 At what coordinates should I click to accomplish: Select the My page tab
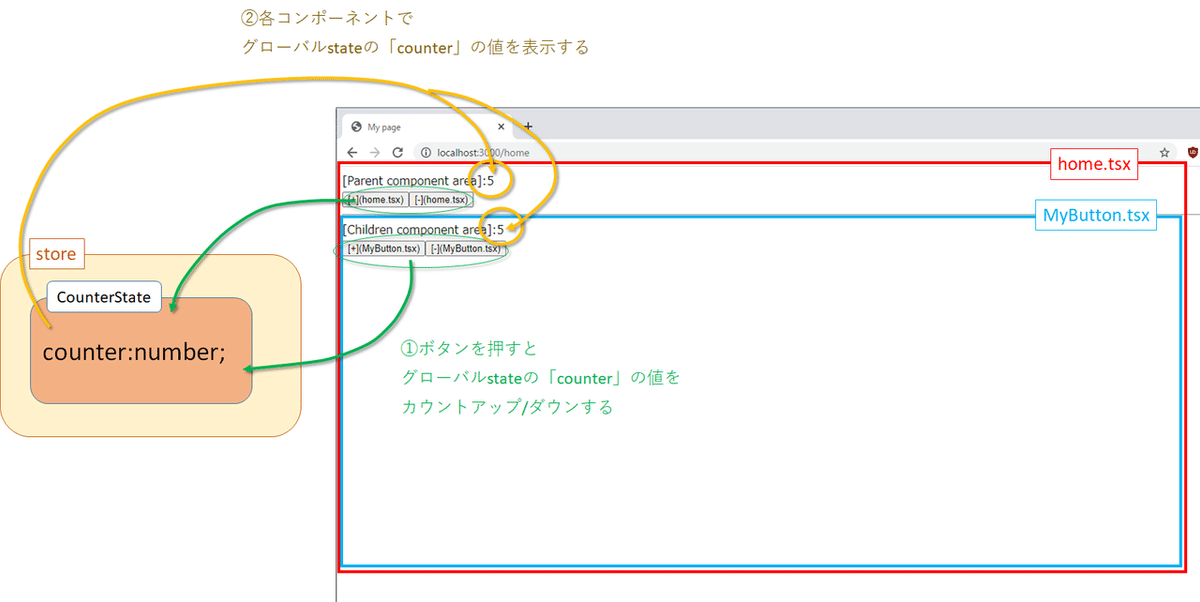[428, 127]
